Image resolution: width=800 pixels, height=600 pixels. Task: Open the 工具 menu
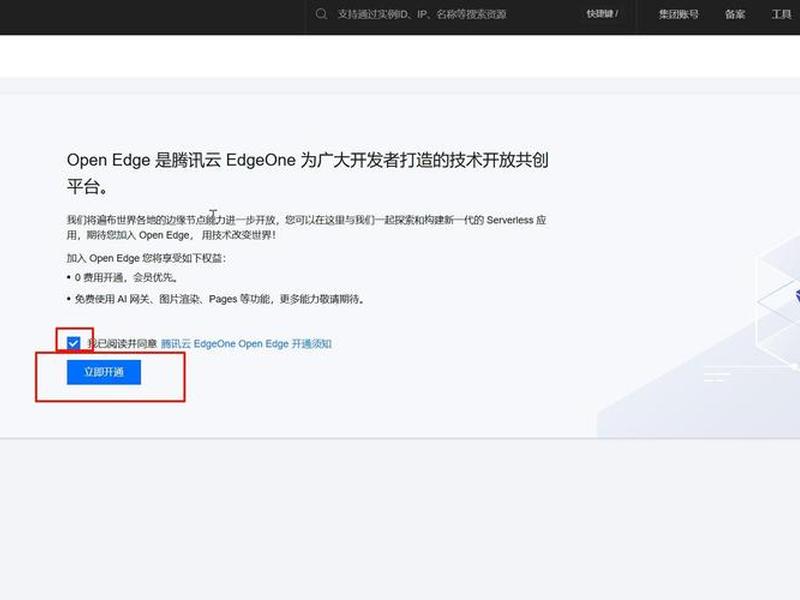point(781,14)
